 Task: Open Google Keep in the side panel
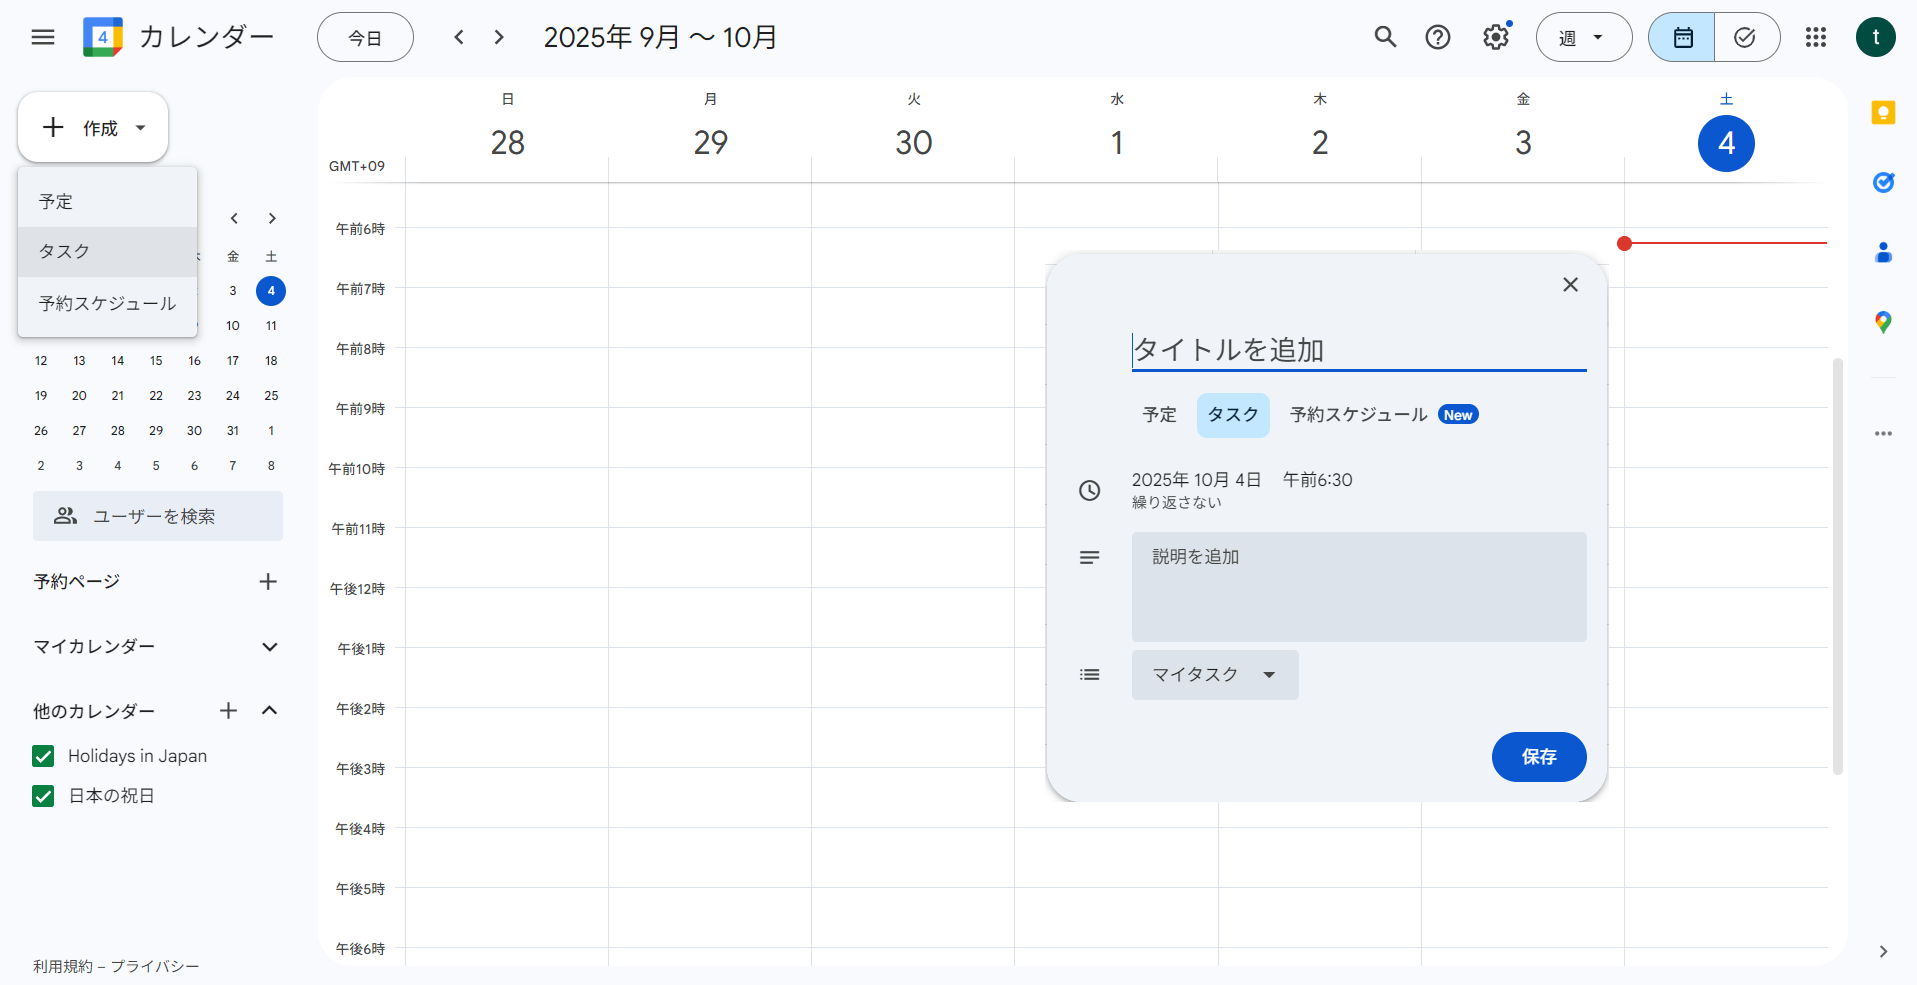click(x=1883, y=113)
